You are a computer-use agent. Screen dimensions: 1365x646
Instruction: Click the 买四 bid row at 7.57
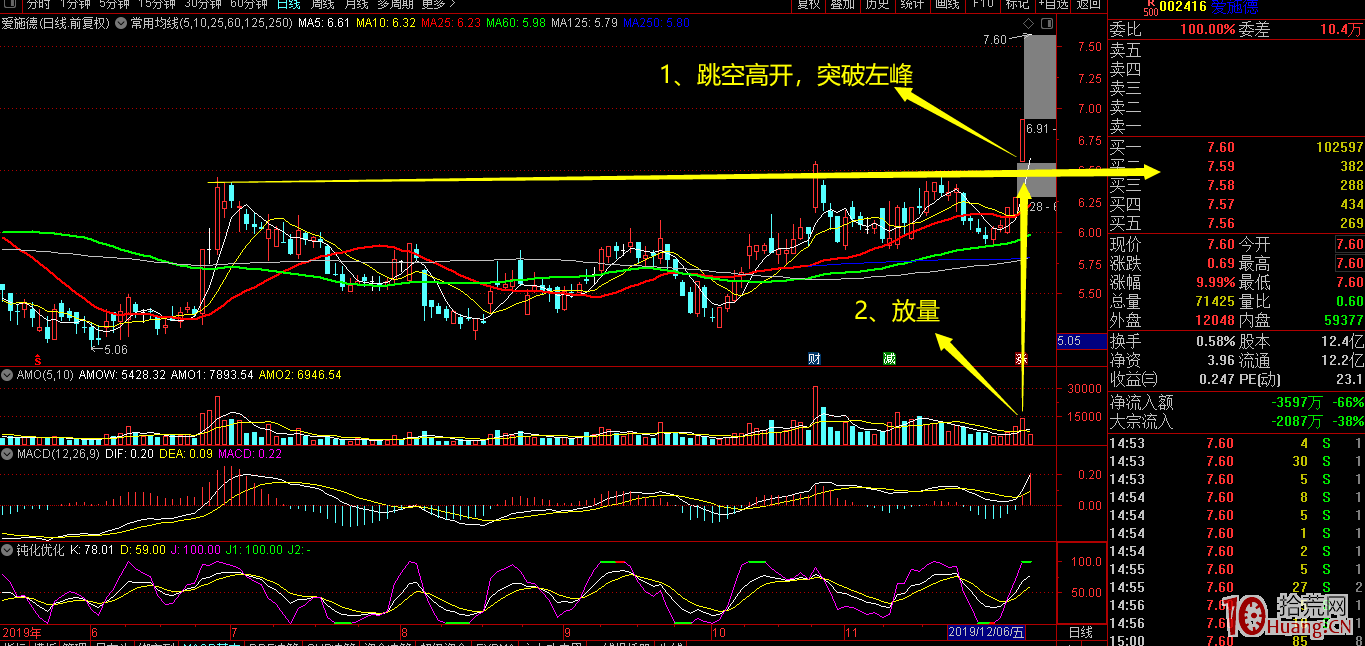pos(1236,204)
